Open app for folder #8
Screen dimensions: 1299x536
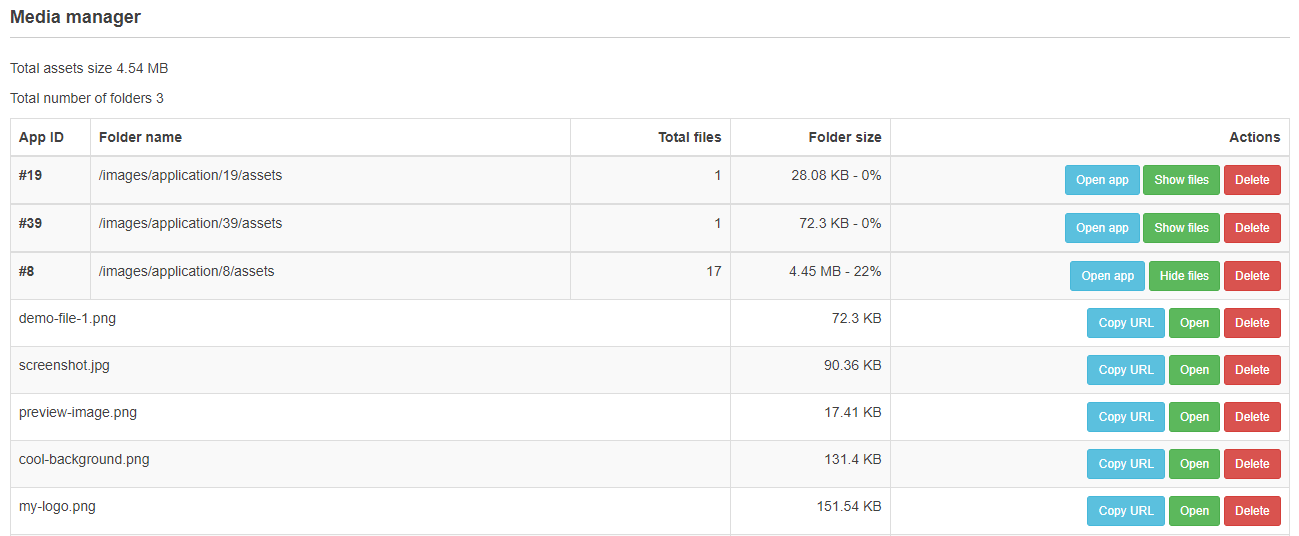point(1107,276)
